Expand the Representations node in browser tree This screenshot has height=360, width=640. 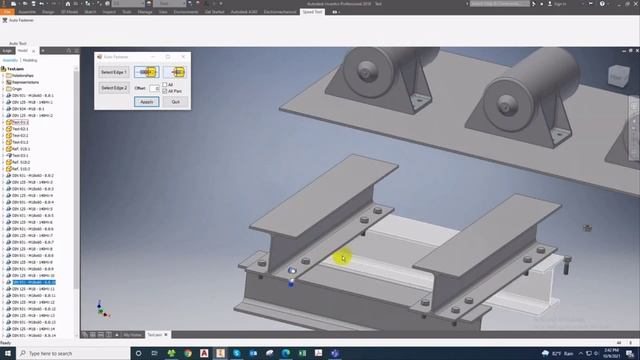coord(3,82)
